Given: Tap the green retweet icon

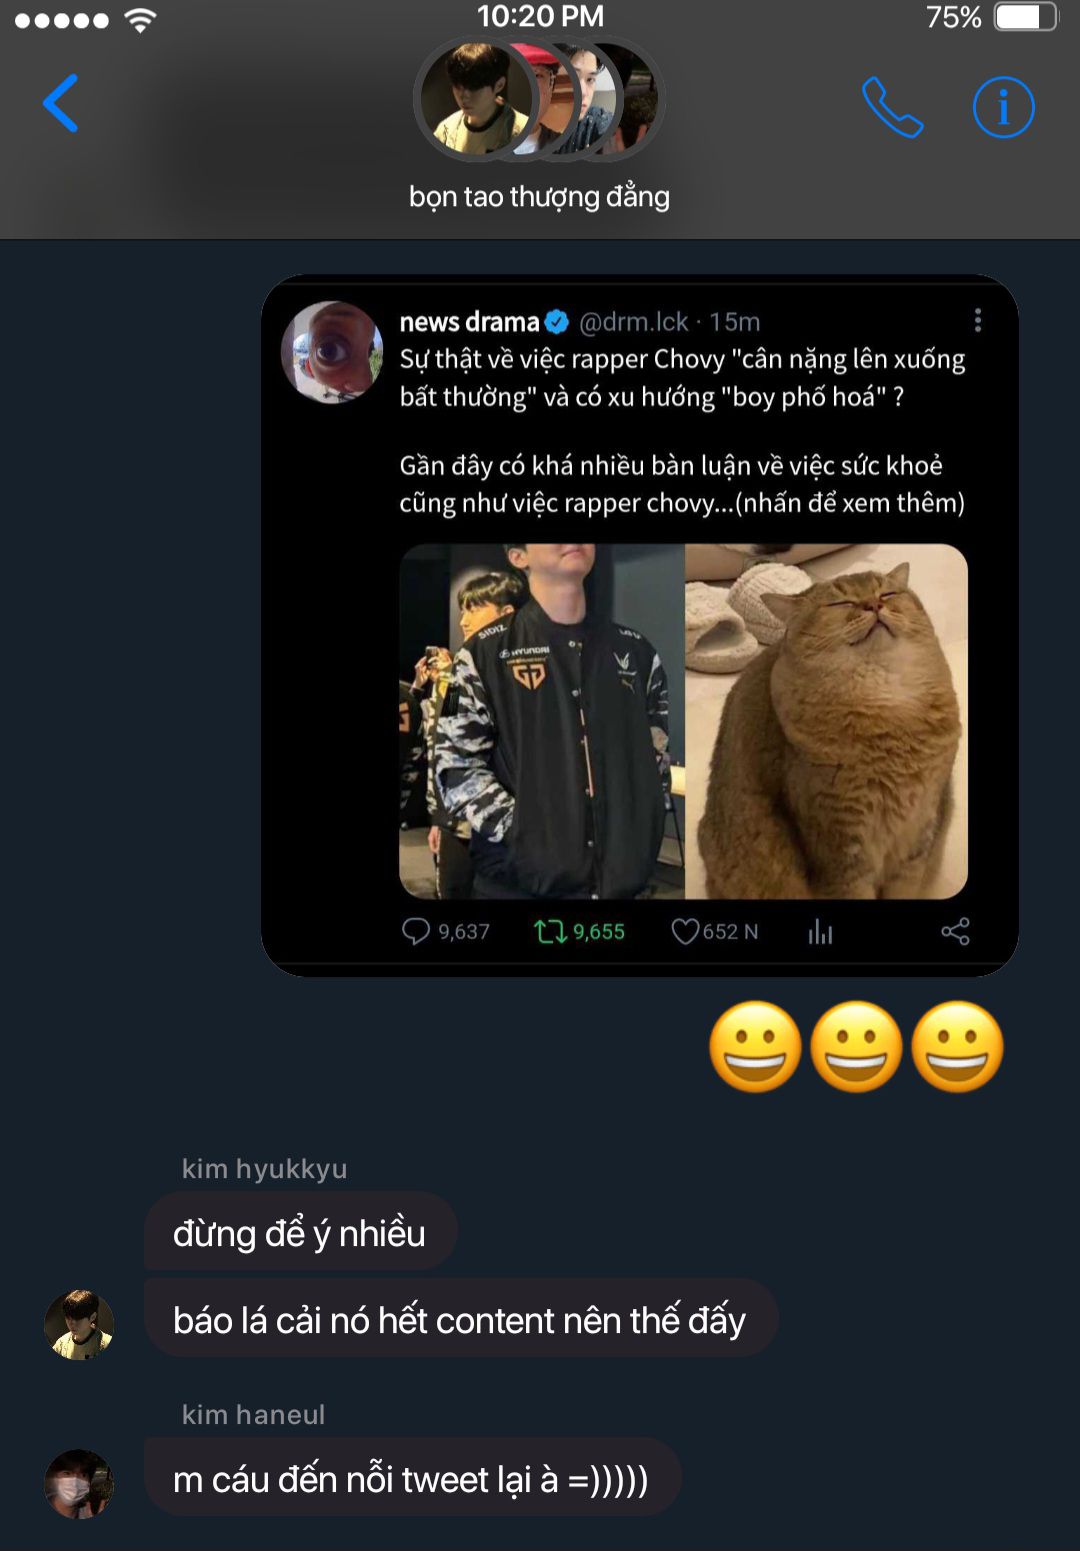Looking at the screenshot, I should tap(550, 932).
